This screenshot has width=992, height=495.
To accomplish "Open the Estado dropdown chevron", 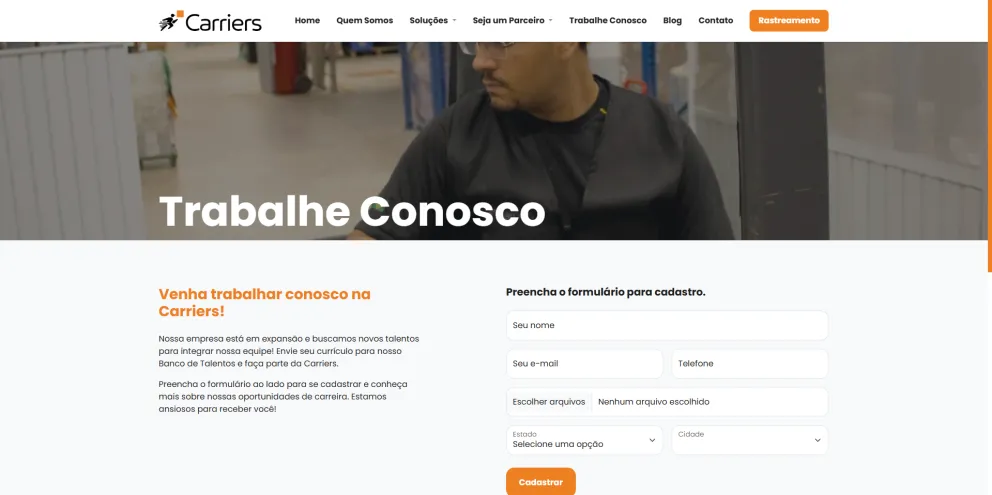I will [x=652, y=440].
